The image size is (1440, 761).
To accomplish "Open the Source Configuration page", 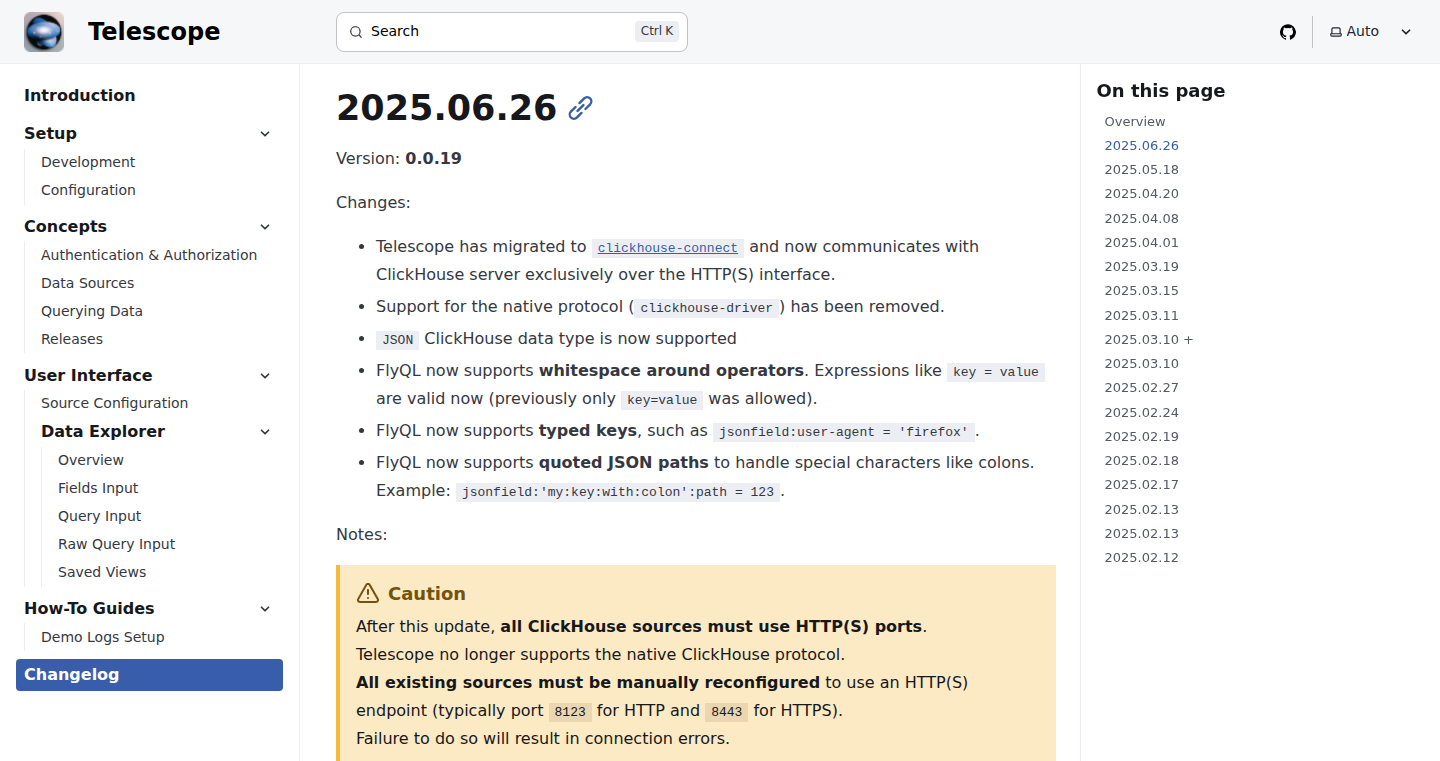I will click(x=114, y=403).
